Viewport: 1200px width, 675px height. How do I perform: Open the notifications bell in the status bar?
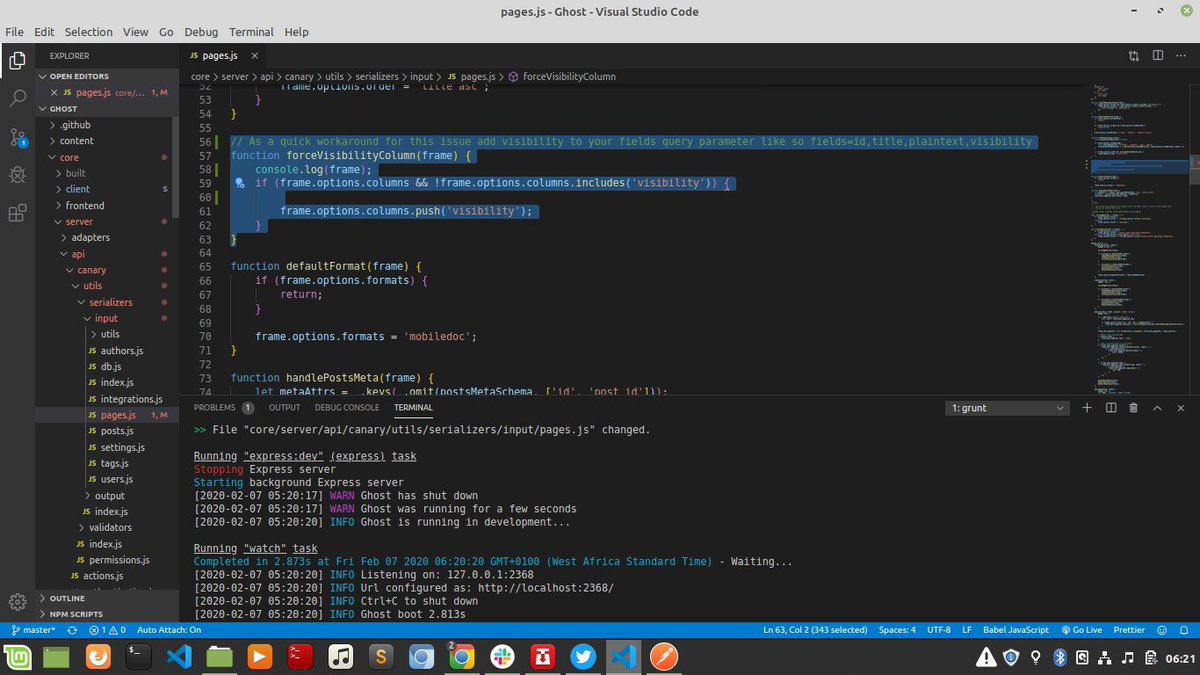coord(1182,630)
